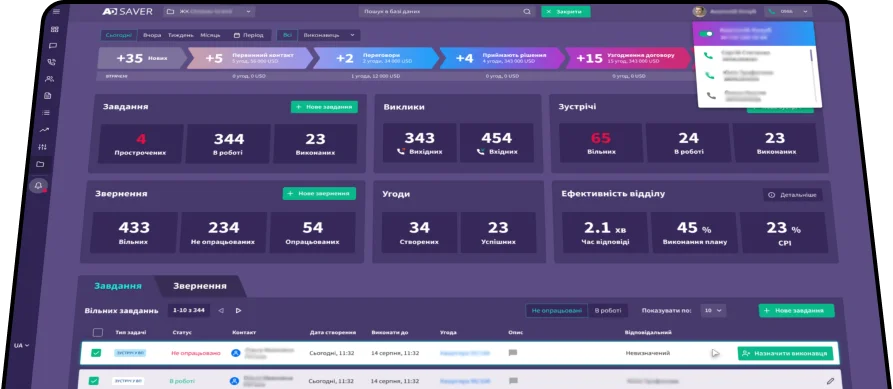Viewport: 893px width, 389px height.
Task: Click the green phone icon of the first contact in the dropdown list
Action: tap(708, 55)
